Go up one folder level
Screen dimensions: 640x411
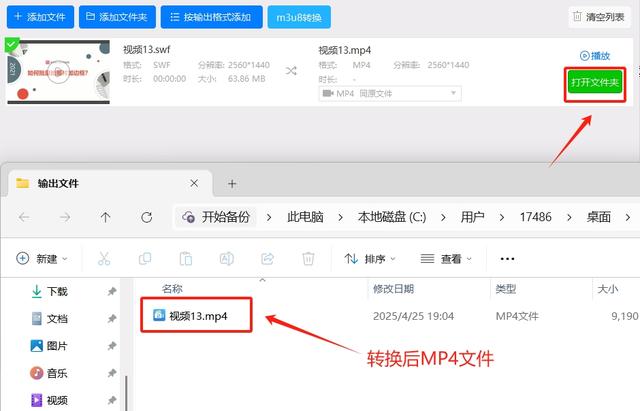point(106,217)
